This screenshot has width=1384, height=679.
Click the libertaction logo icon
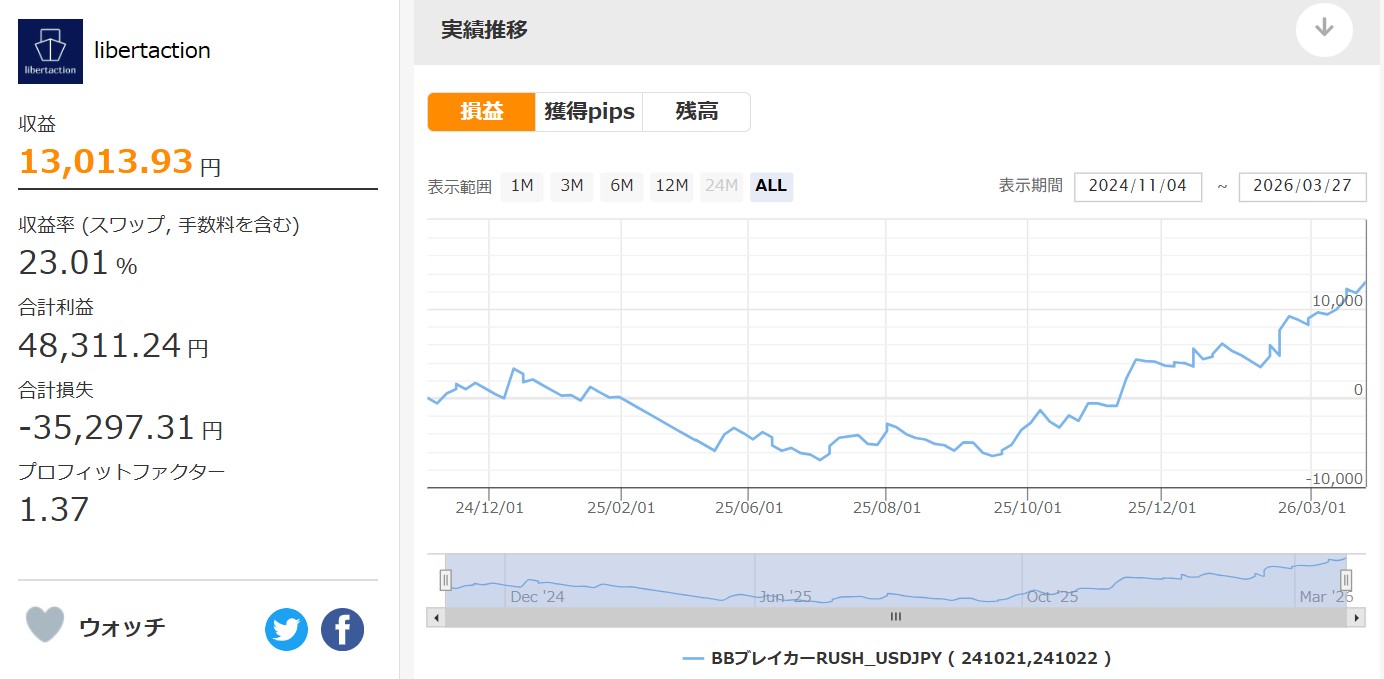(50, 51)
